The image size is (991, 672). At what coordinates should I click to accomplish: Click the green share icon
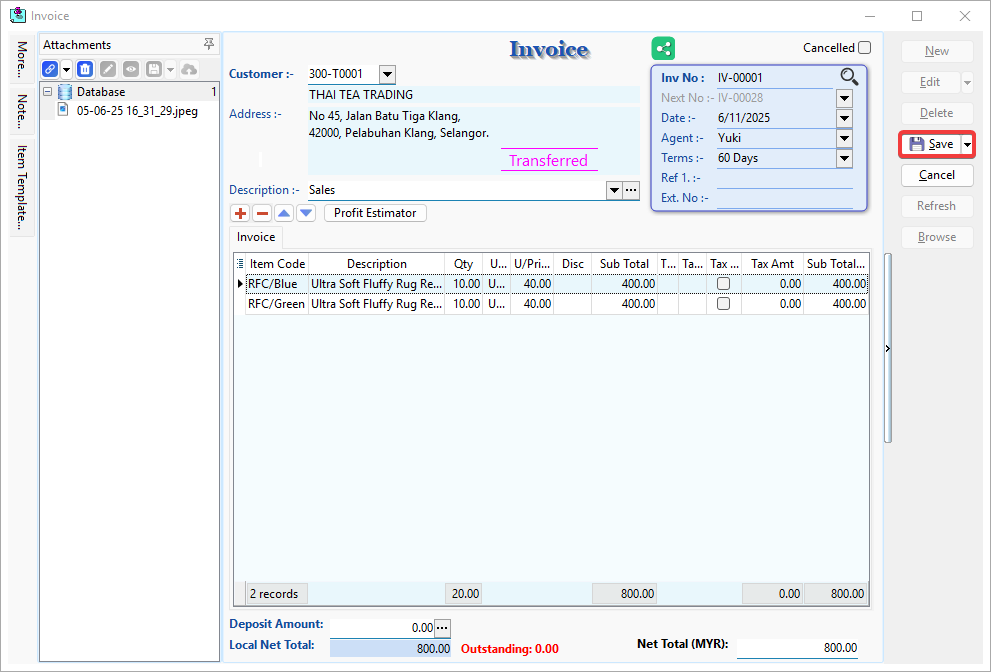coord(663,48)
